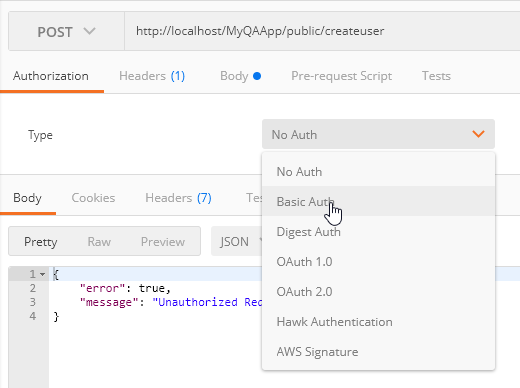
Task: Click line number 4 in the gutter
Action: (x=32, y=316)
